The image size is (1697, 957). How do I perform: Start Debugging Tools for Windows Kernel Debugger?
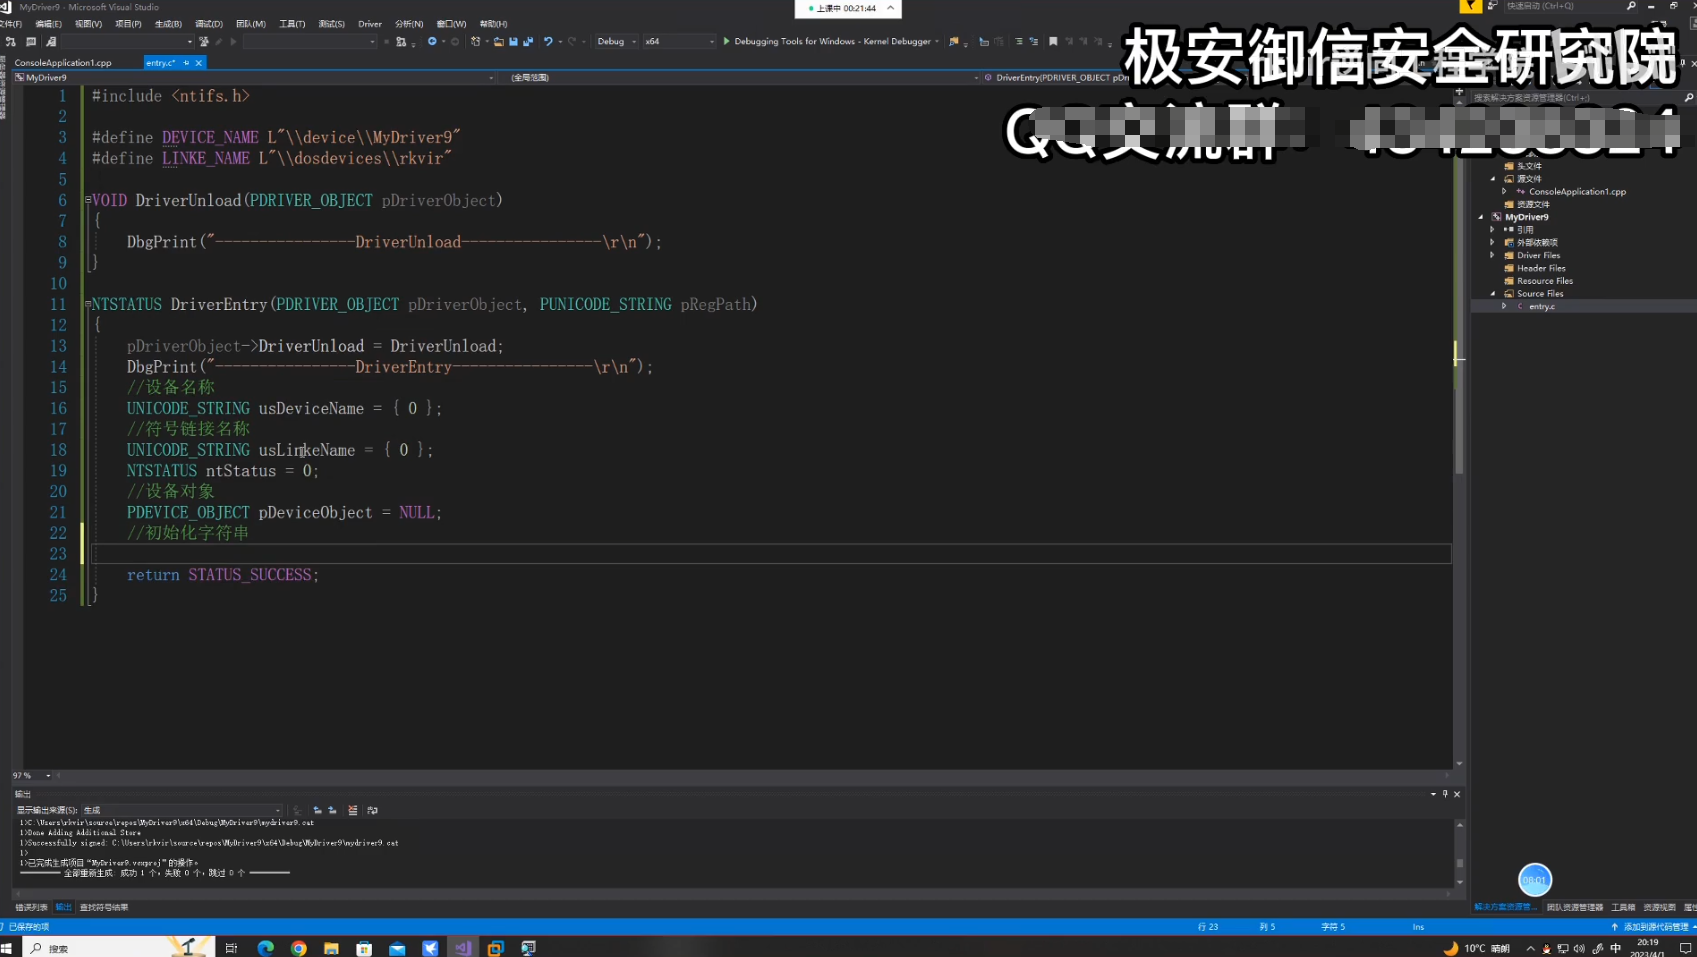[831, 42]
